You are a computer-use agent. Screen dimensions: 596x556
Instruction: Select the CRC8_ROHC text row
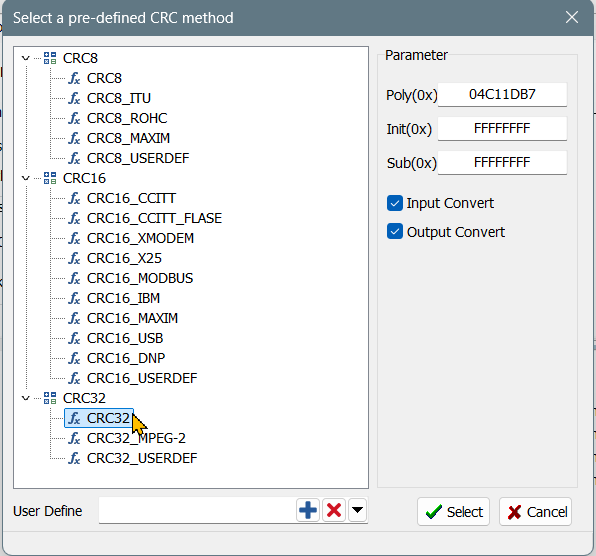tap(127, 118)
